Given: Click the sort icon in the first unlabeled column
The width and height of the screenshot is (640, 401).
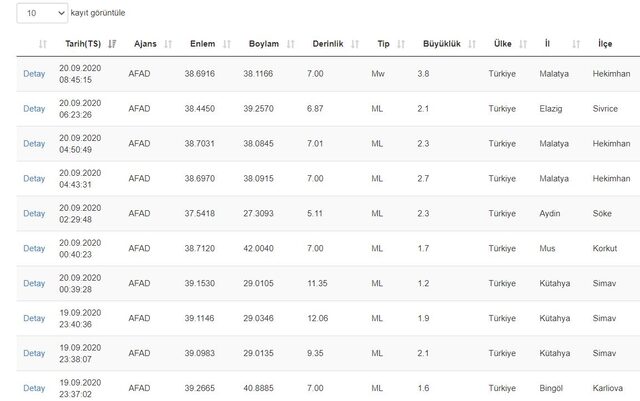Looking at the screenshot, I should pyautogui.click(x=42, y=44).
